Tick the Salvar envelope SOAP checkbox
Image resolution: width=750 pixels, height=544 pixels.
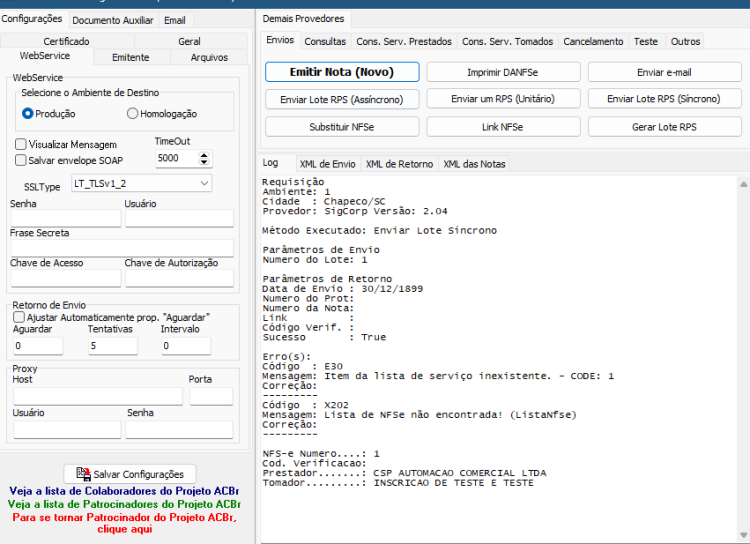21,160
